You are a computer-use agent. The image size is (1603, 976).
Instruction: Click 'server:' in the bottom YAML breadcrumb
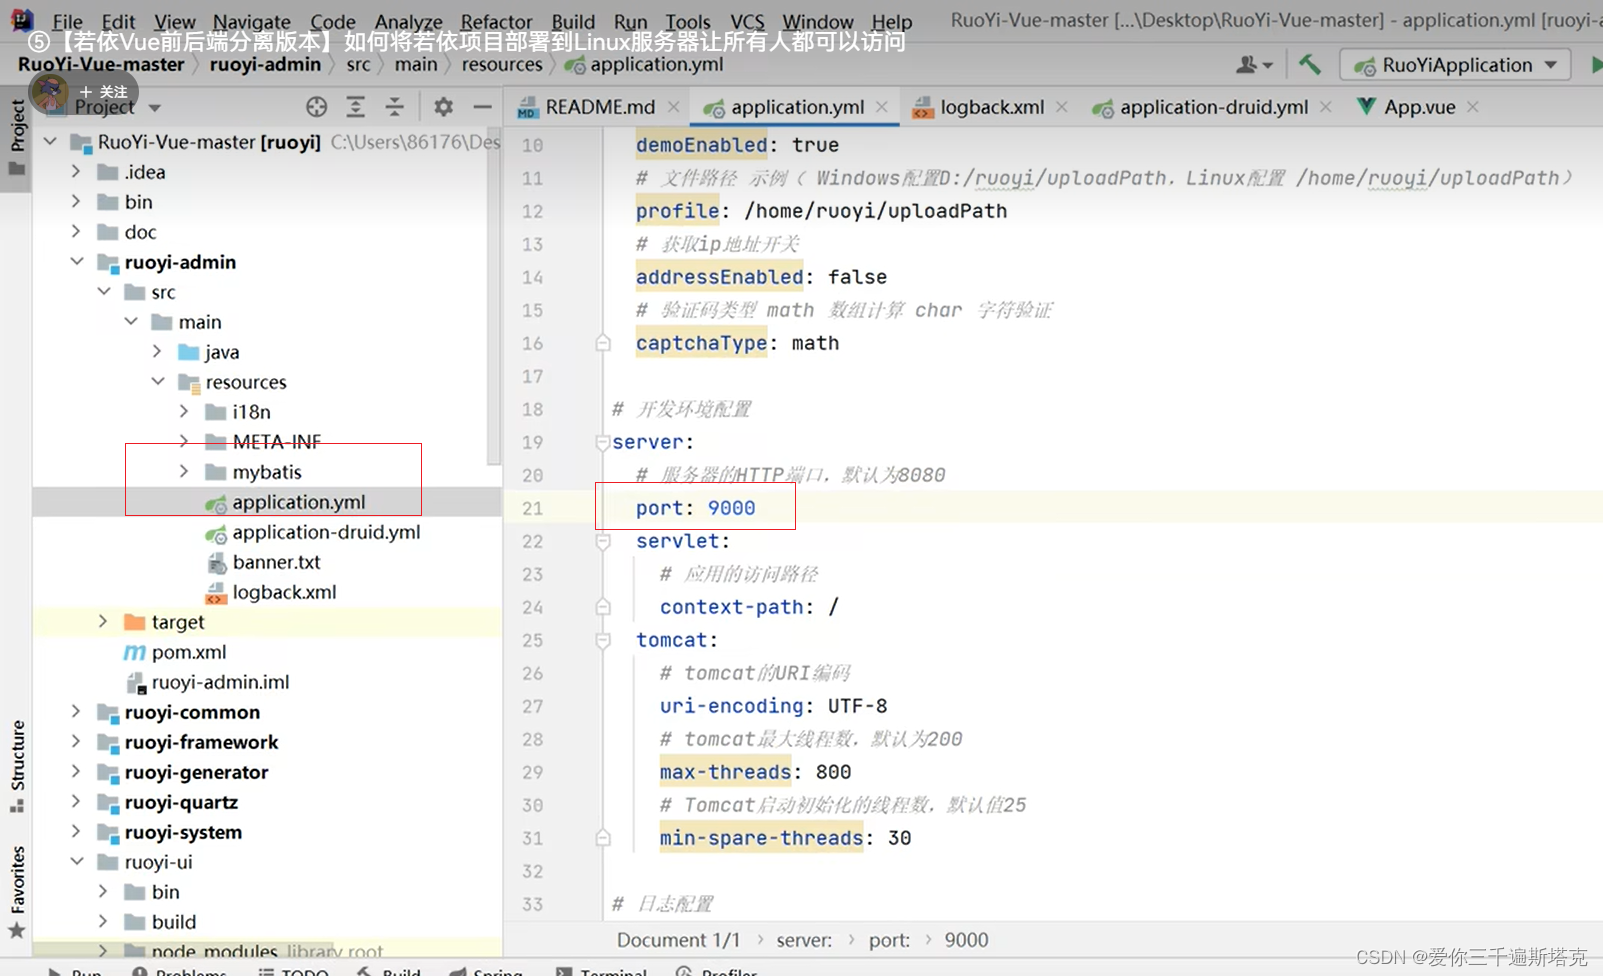point(804,940)
